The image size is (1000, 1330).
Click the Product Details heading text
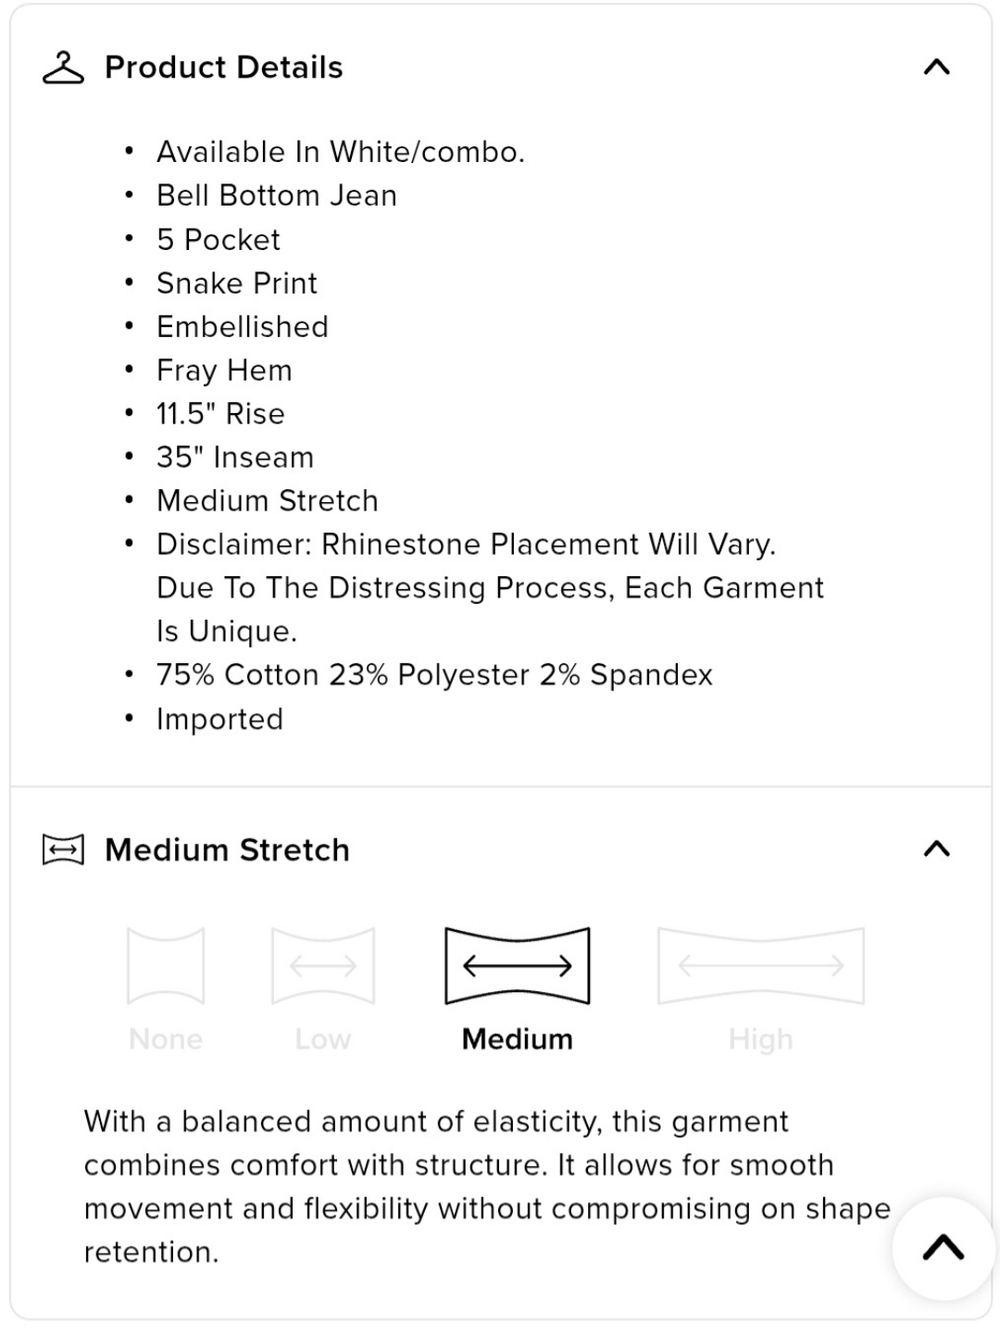224,67
